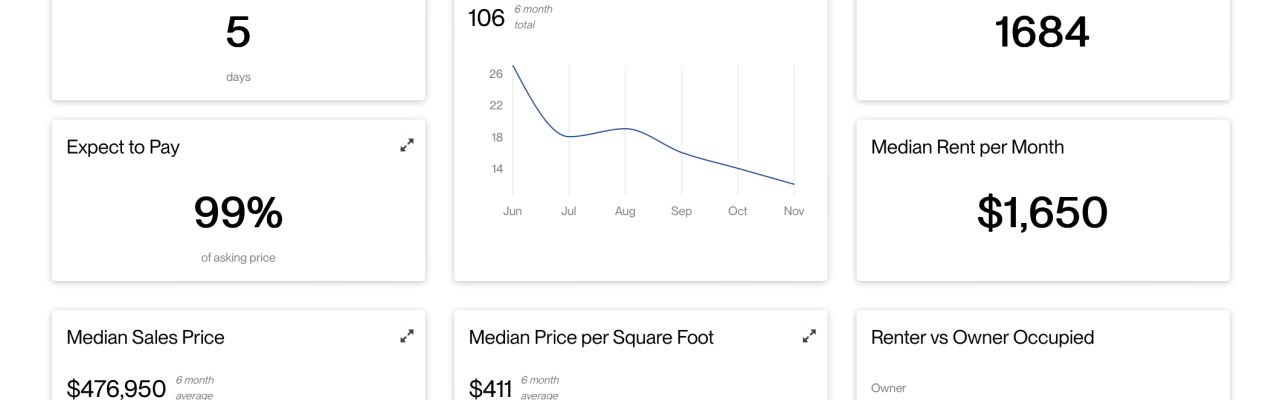The width and height of the screenshot is (1280, 400).
Task: Click the Jun label on chart axis
Action: (512, 211)
